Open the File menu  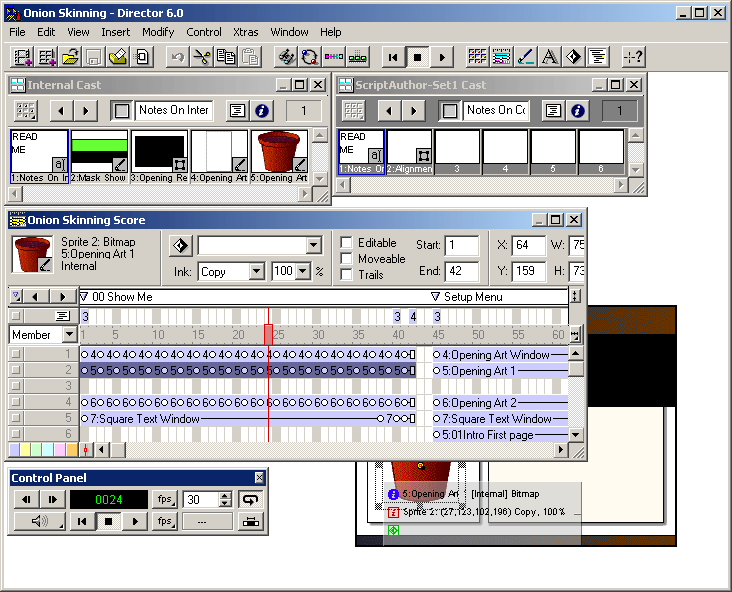point(17,32)
